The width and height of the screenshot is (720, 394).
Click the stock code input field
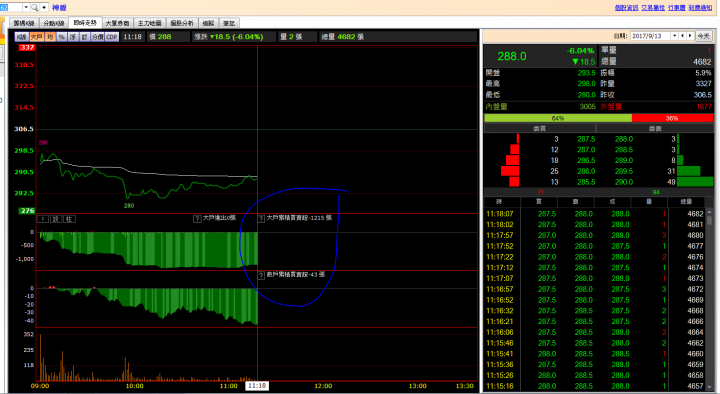[11, 7]
